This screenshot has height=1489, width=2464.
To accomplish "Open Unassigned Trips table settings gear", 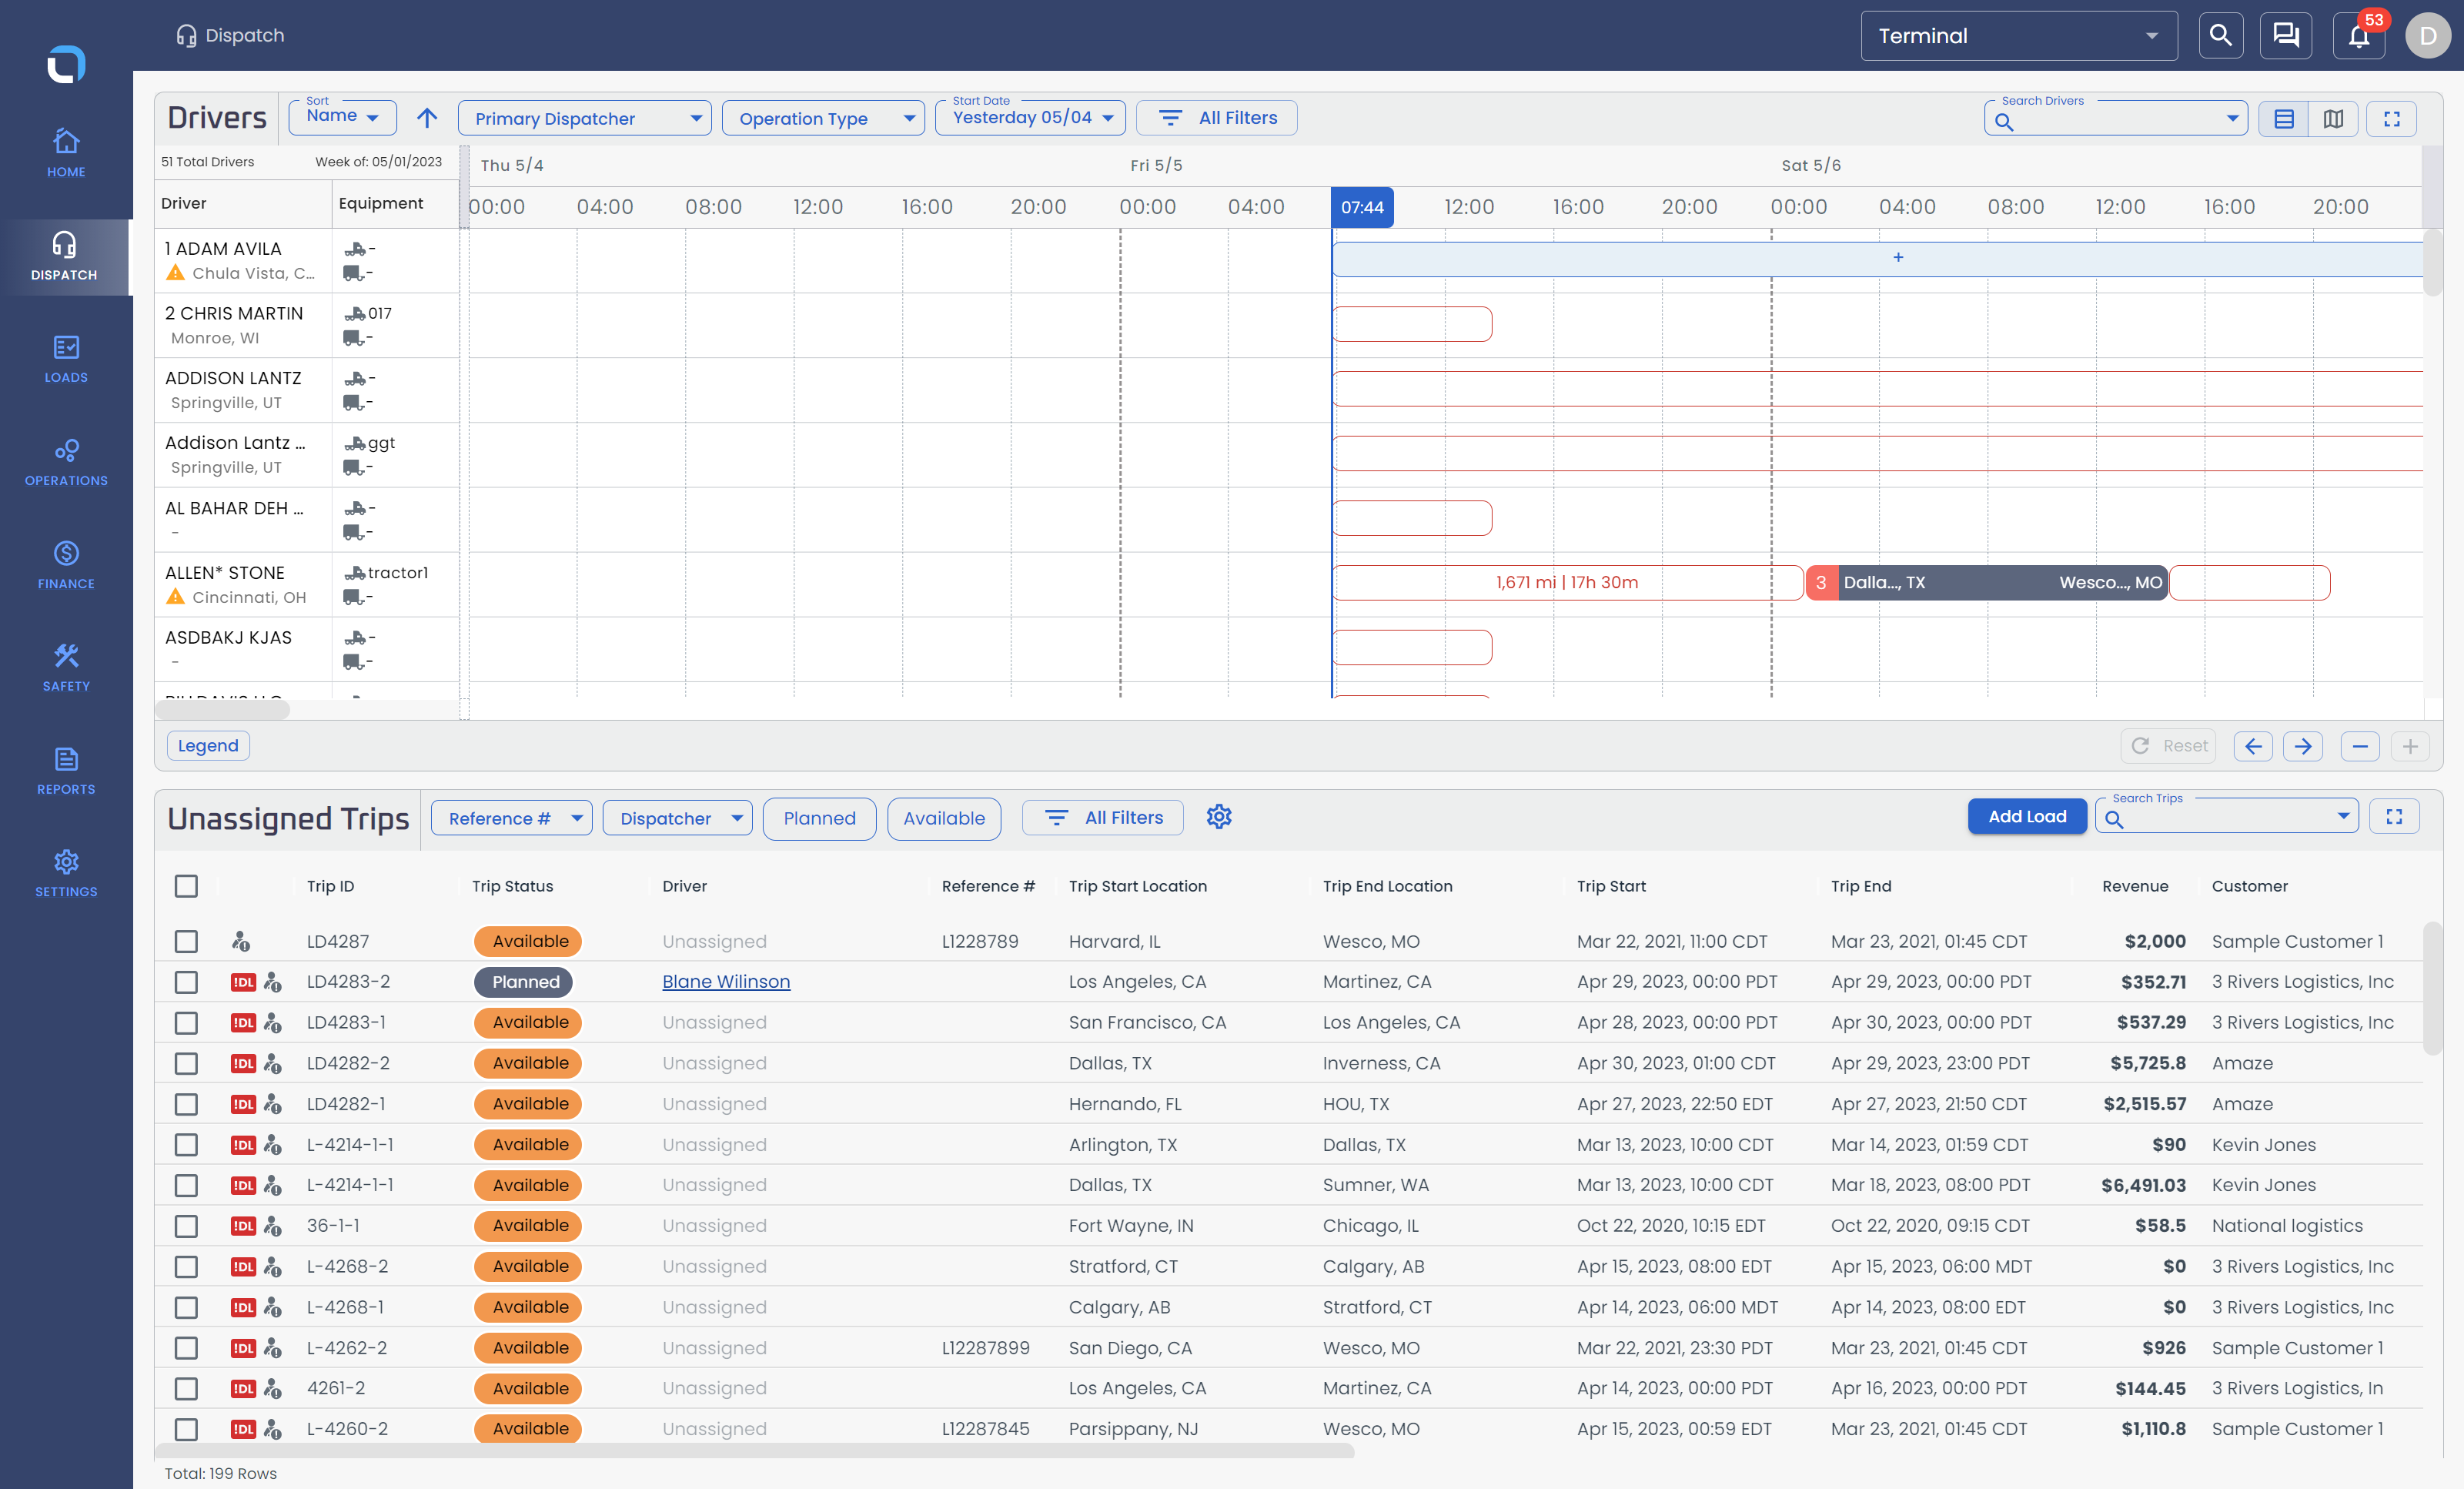I will [x=1218, y=817].
